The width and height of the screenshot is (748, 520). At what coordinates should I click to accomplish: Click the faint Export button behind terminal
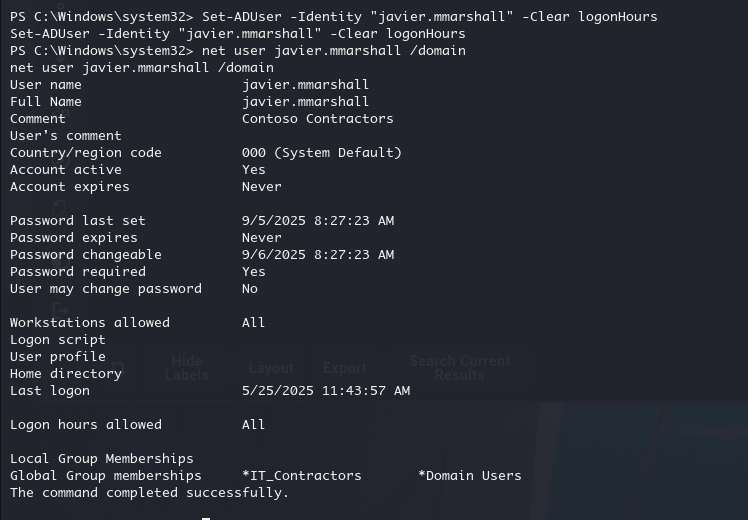(x=344, y=368)
